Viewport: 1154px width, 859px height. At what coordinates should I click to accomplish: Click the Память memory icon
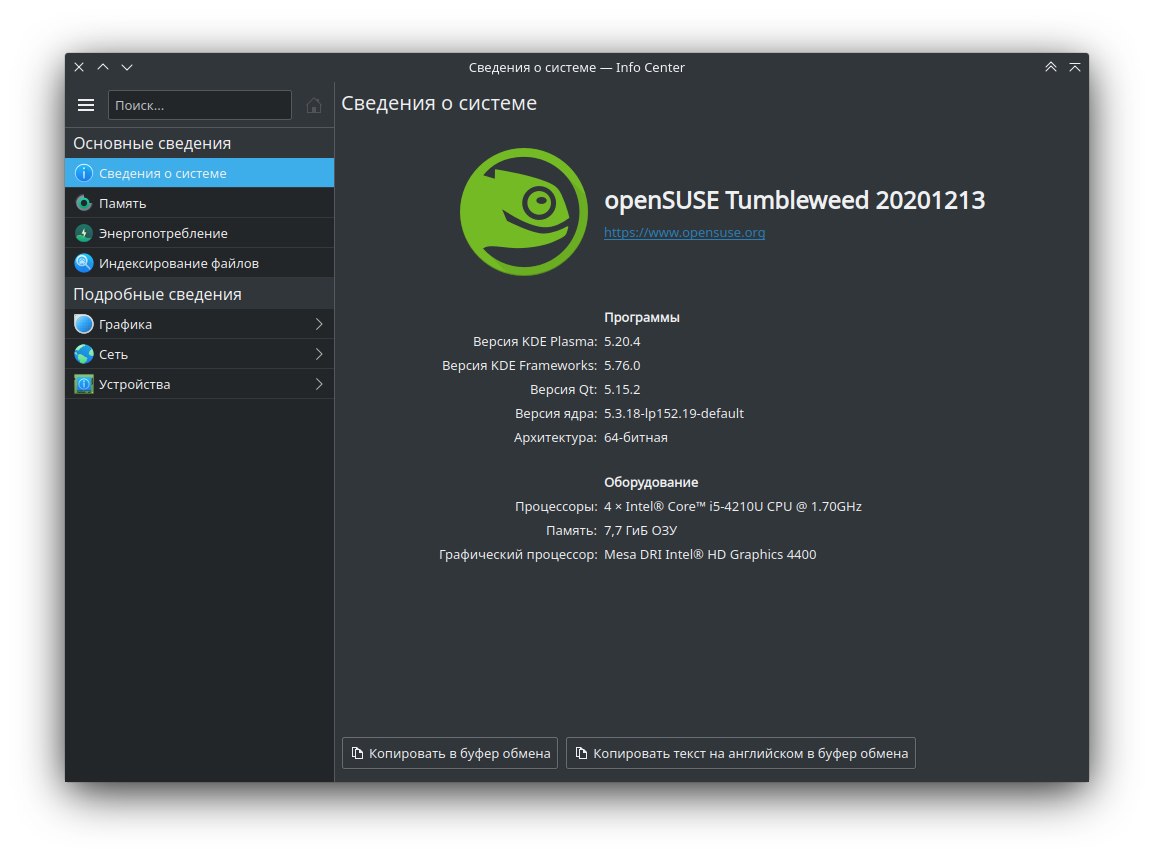(x=84, y=203)
